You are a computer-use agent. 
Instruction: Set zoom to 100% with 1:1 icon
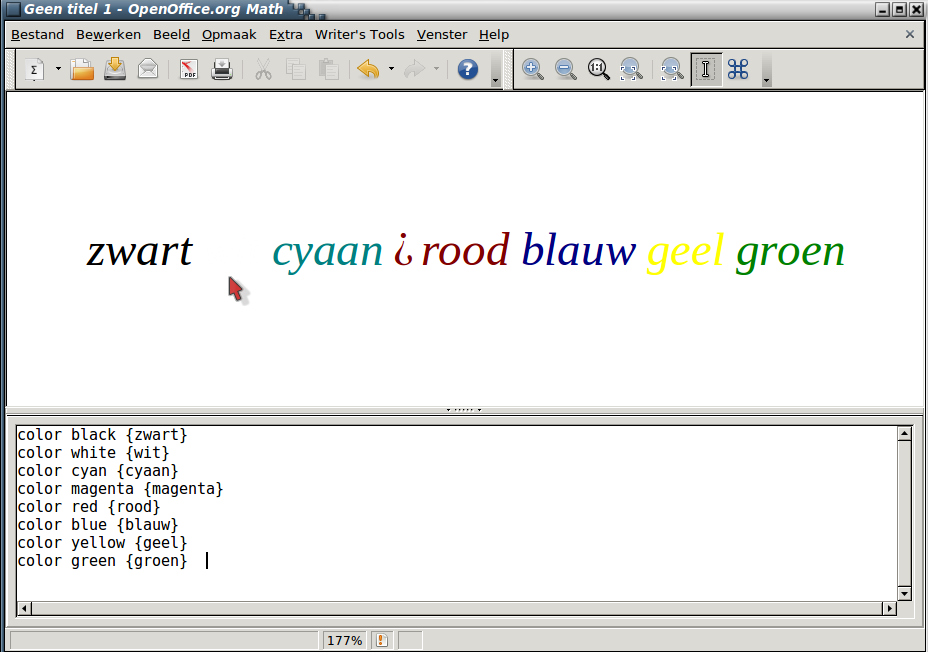click(x=598, y=69)
